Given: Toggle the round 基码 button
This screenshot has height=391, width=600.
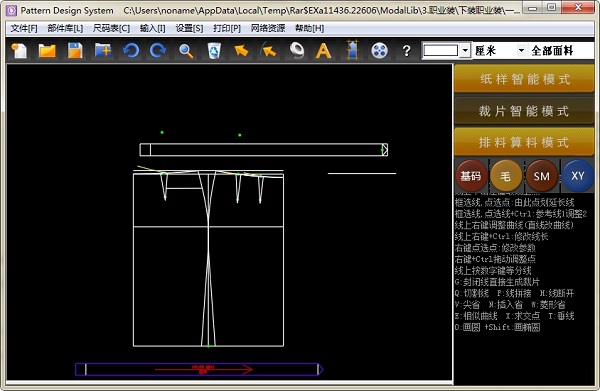Looking at the screenshot, I should (471, 176).
